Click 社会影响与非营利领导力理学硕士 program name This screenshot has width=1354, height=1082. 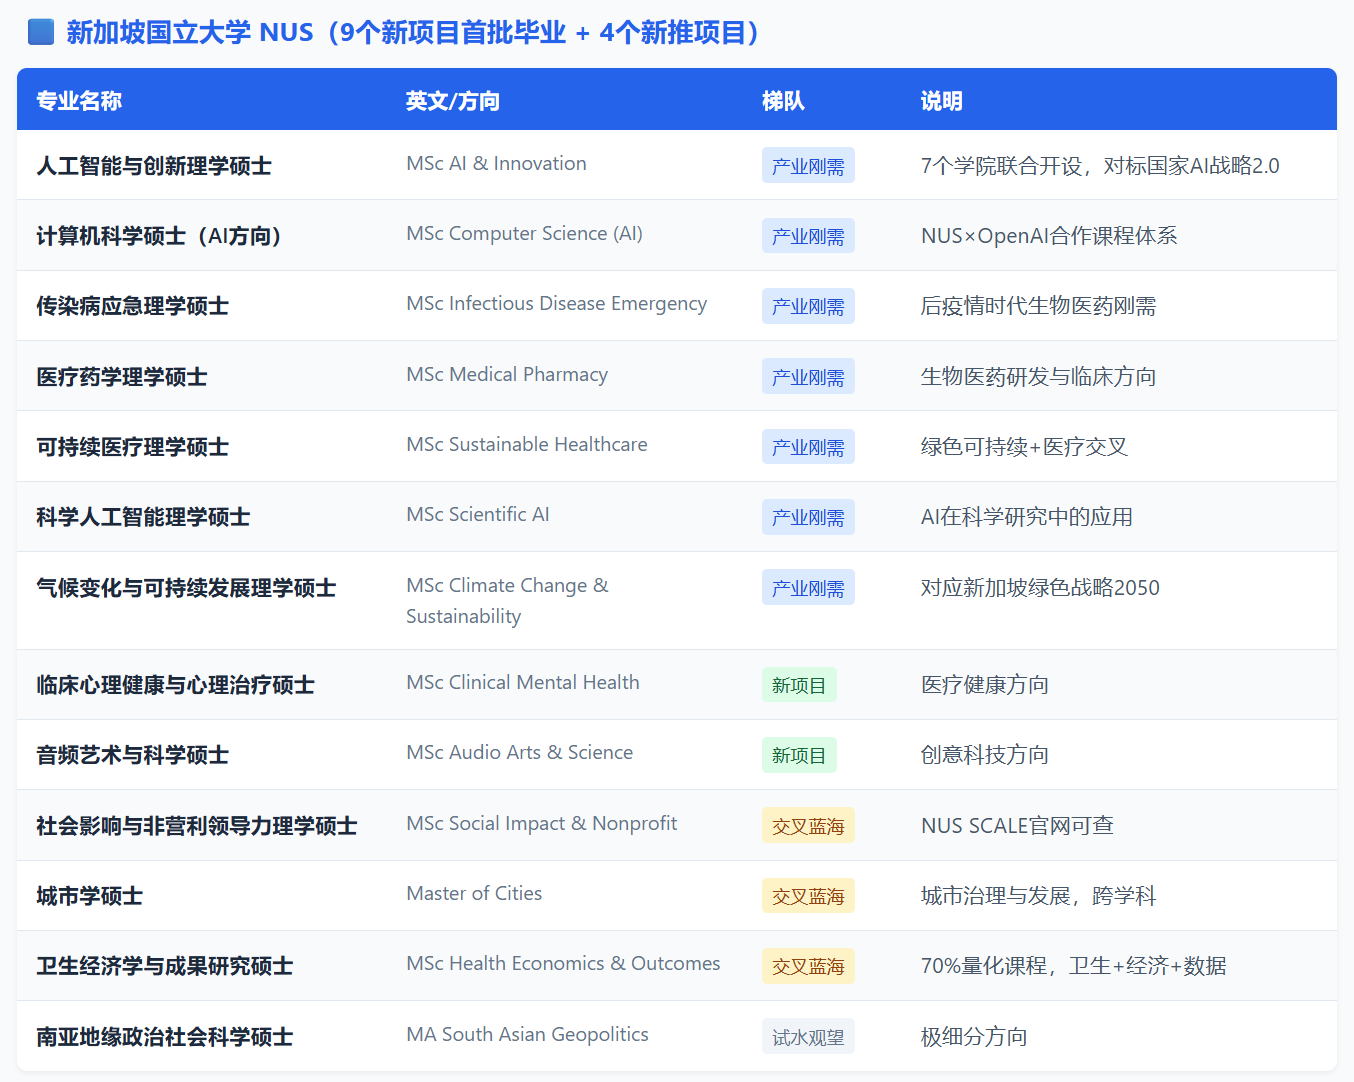click(x=197, y=826)
